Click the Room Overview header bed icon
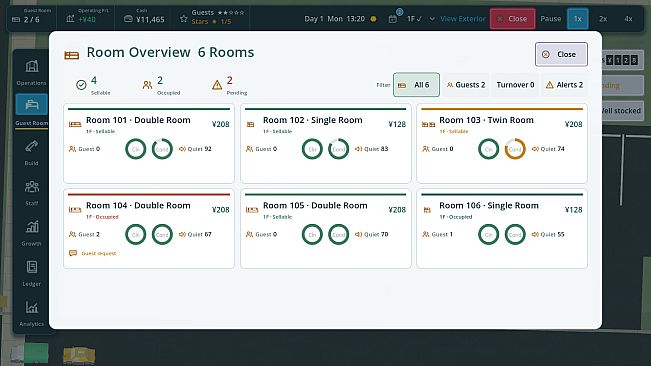651x366 pixels. 71,55
